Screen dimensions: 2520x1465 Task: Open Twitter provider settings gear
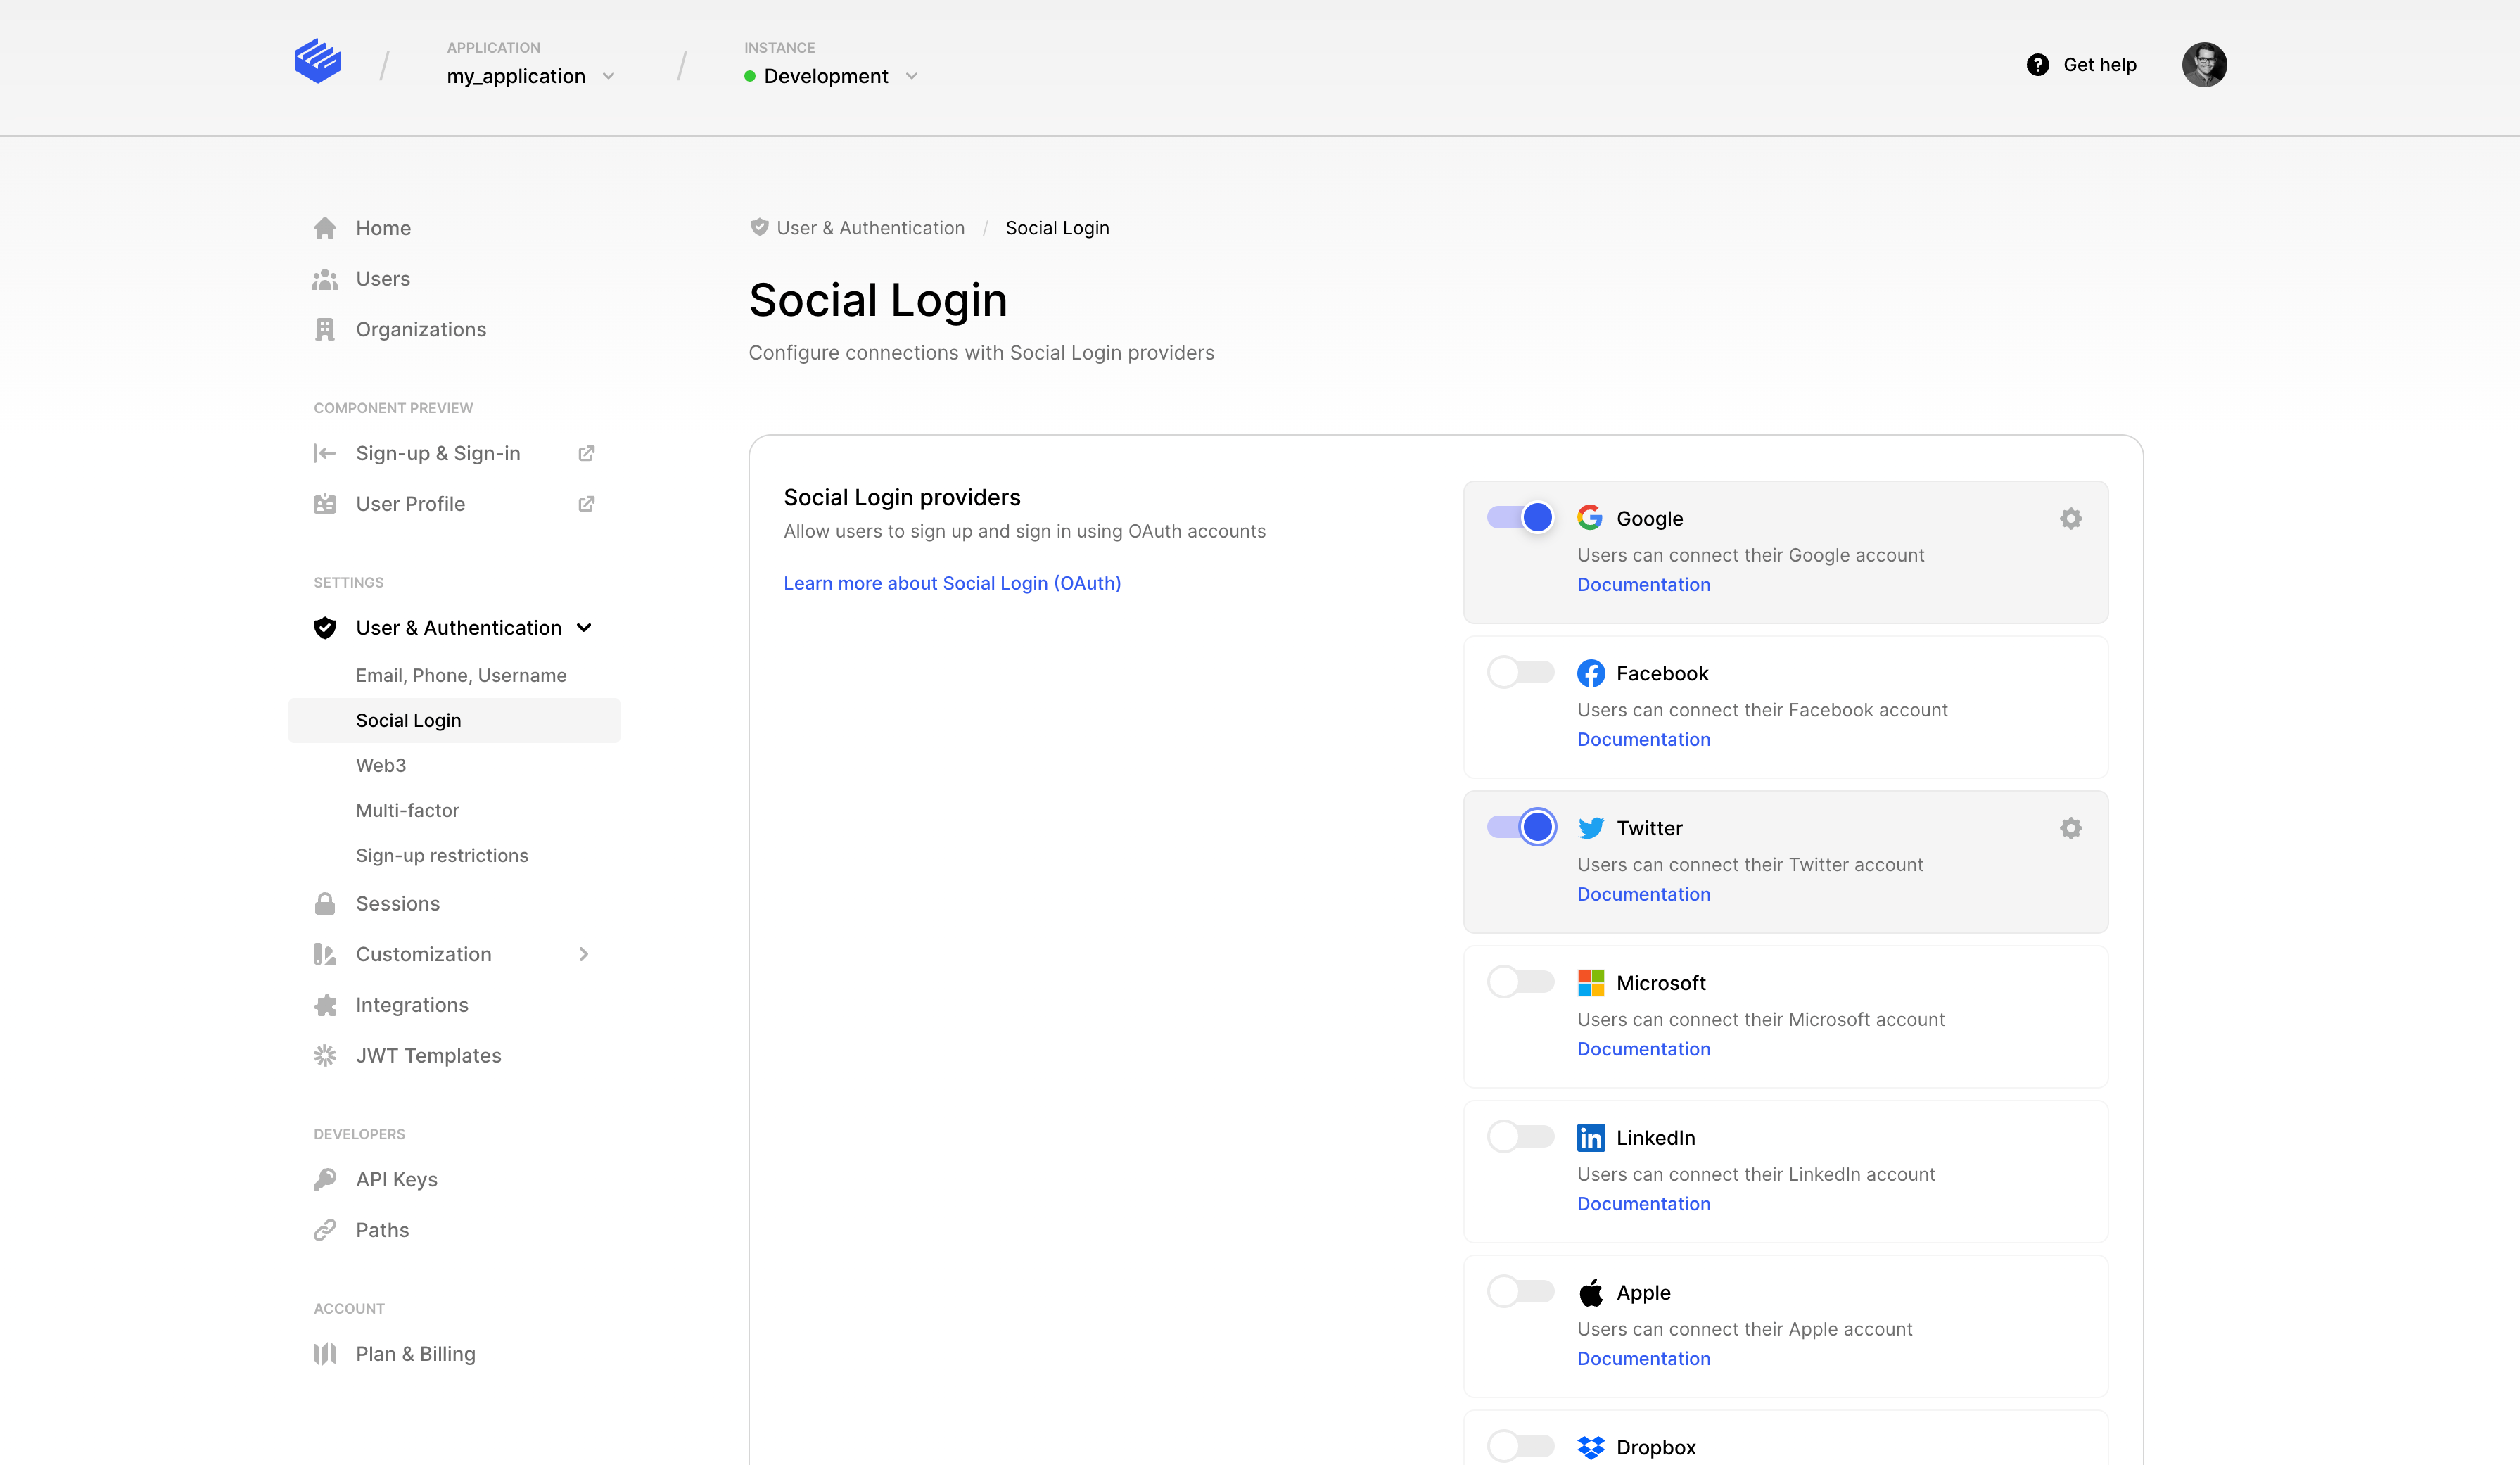(x=2070, y=828)
